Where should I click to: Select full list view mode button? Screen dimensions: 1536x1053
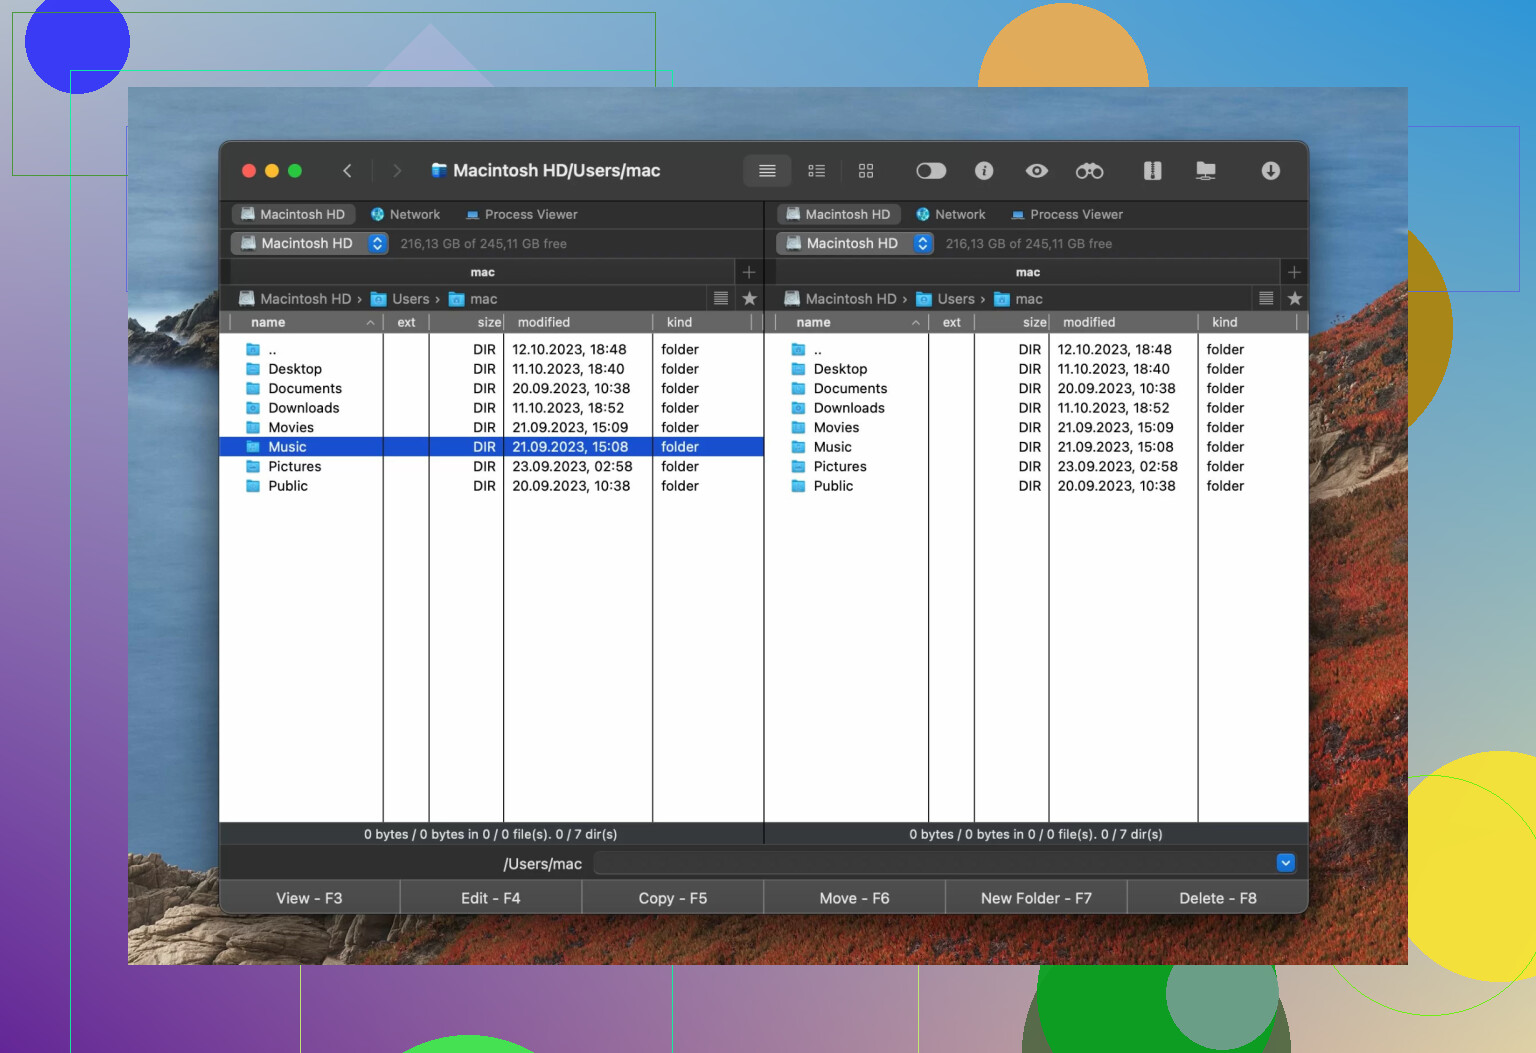[767, 171]
